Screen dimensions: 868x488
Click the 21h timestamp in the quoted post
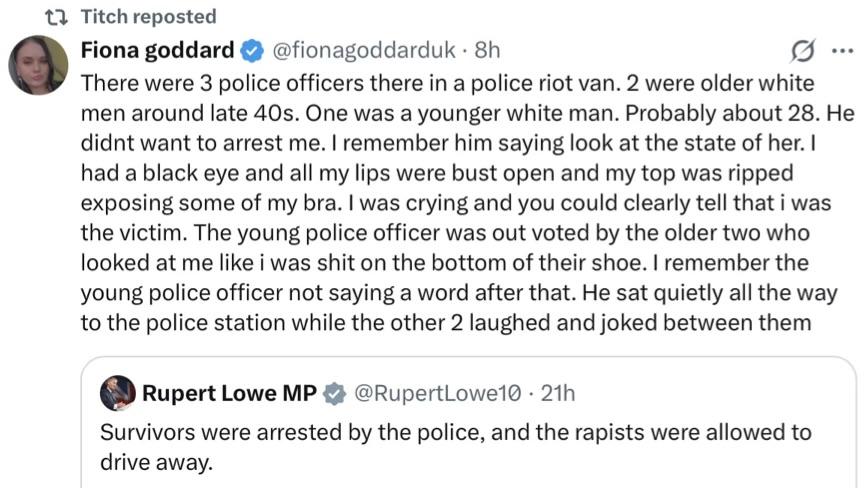click(558, 393)
